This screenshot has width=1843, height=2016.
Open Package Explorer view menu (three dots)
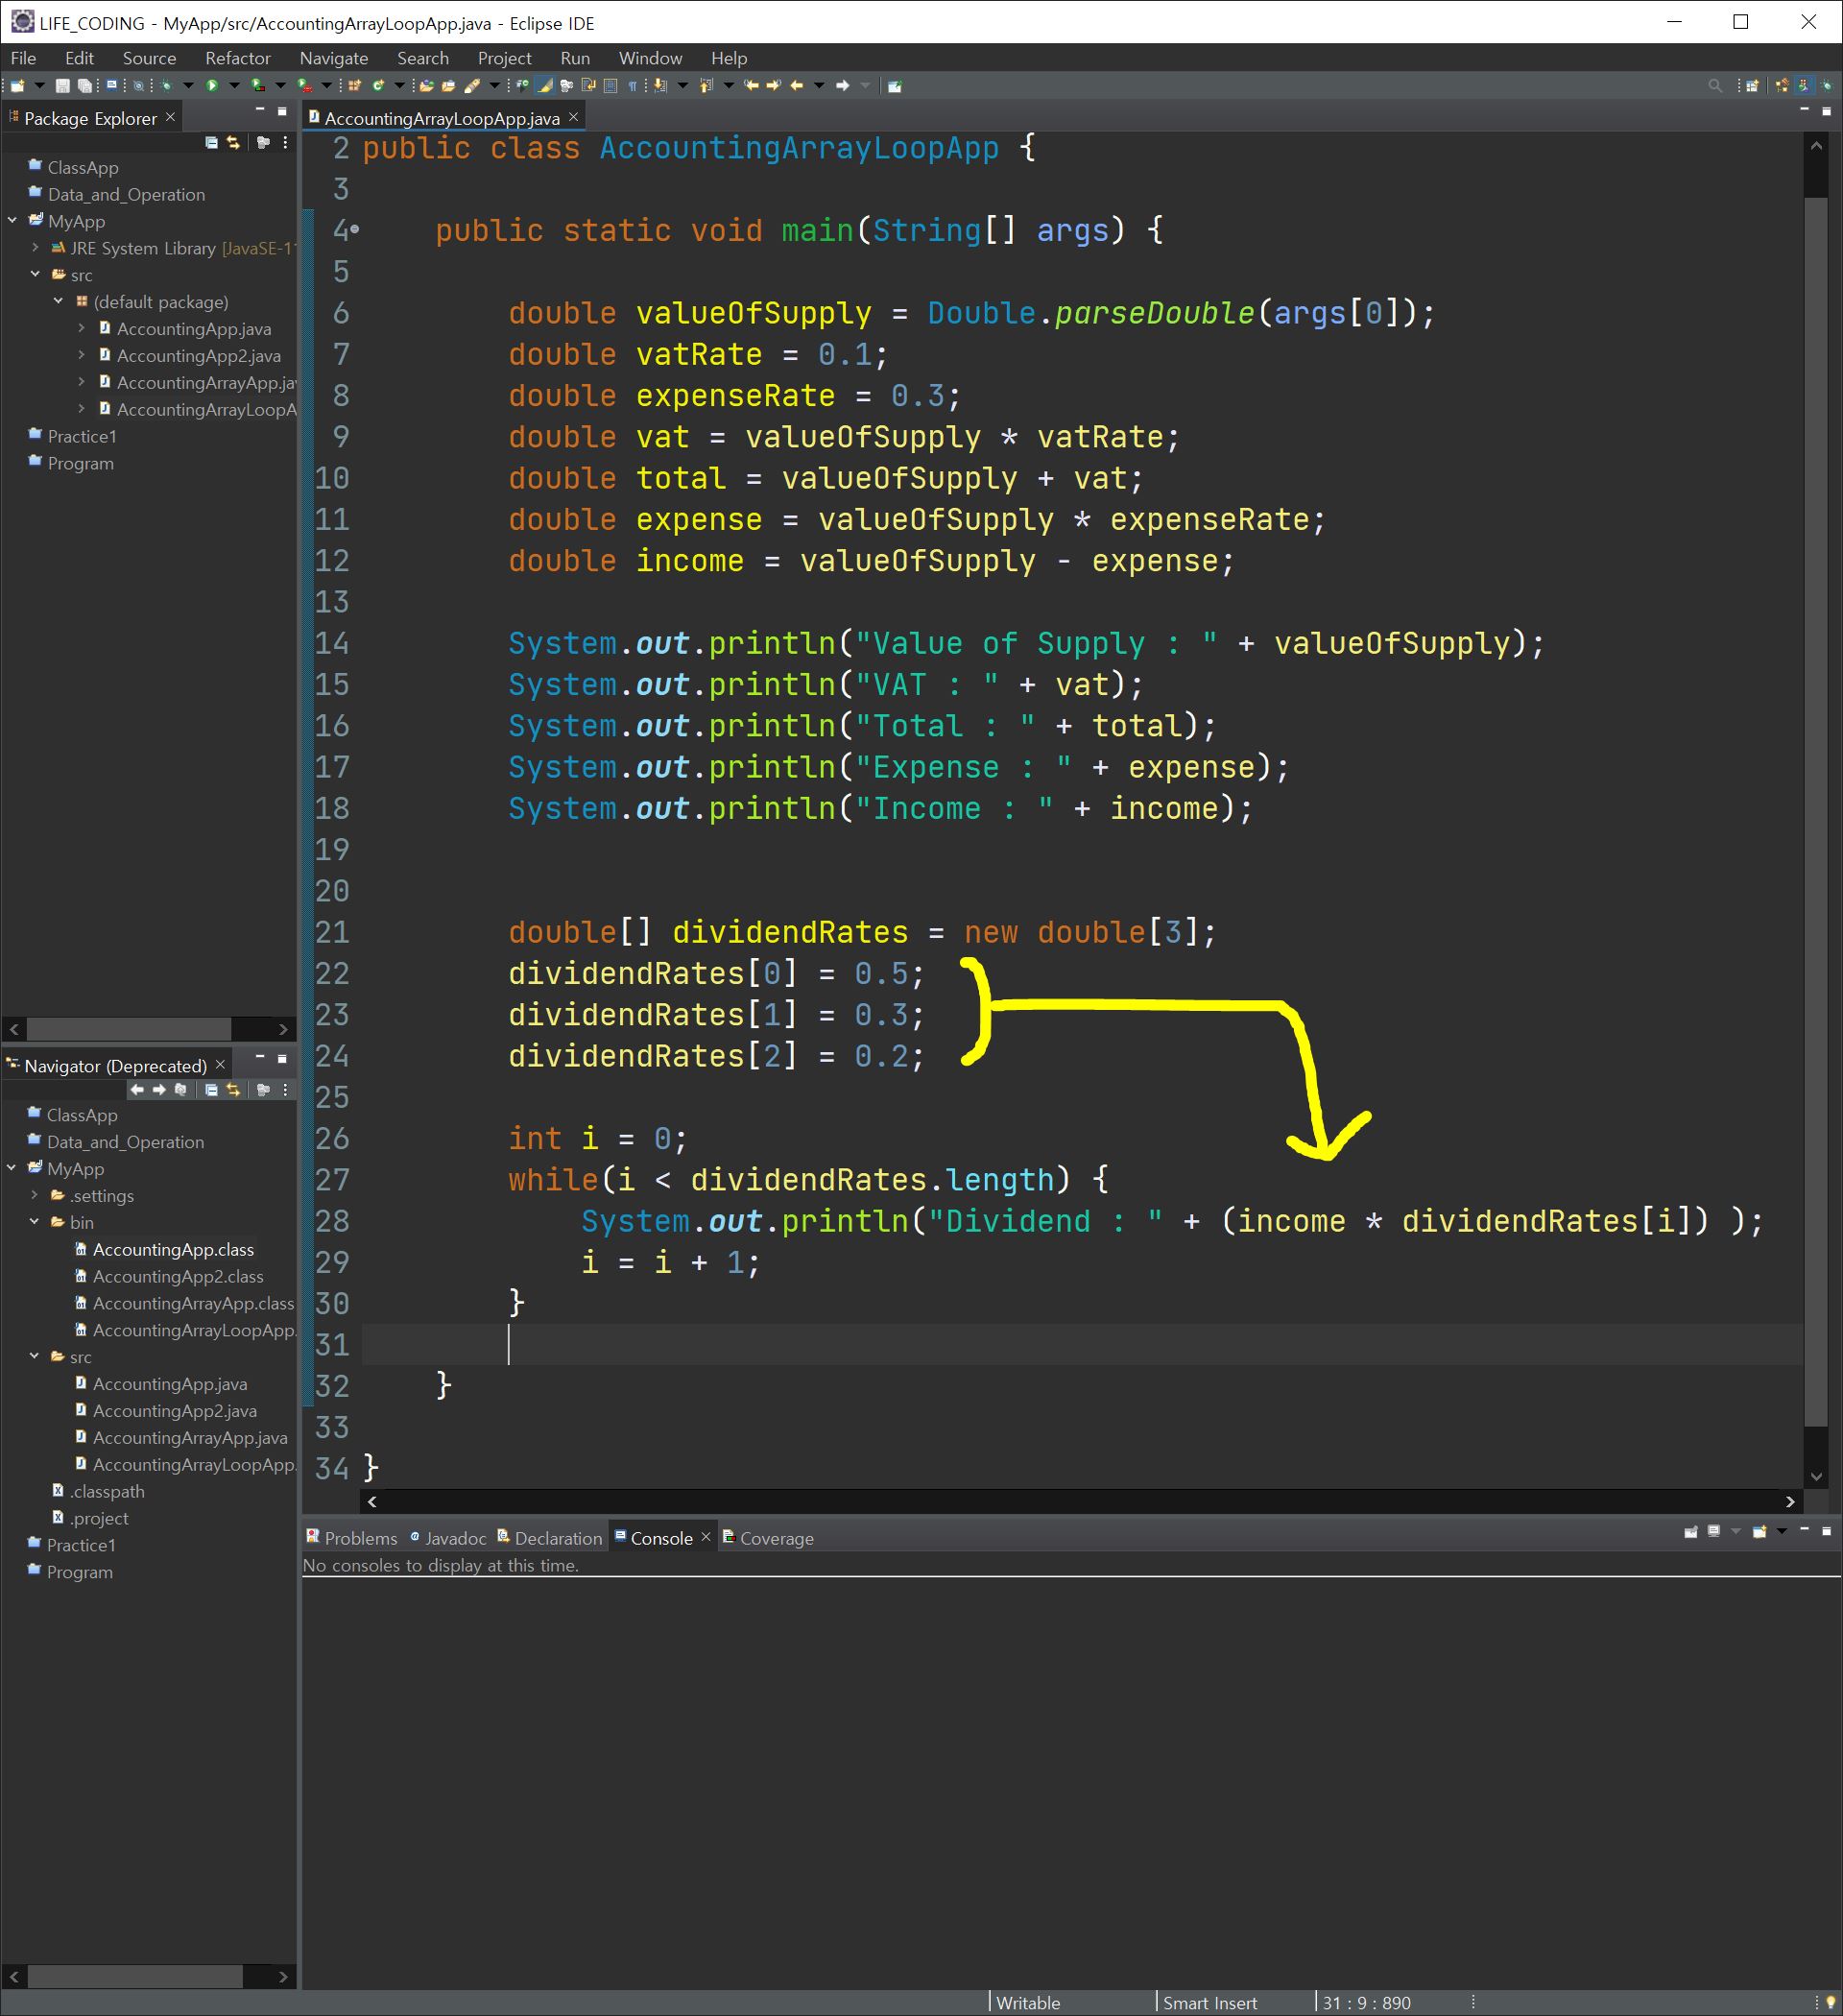[x=286, y=143]
